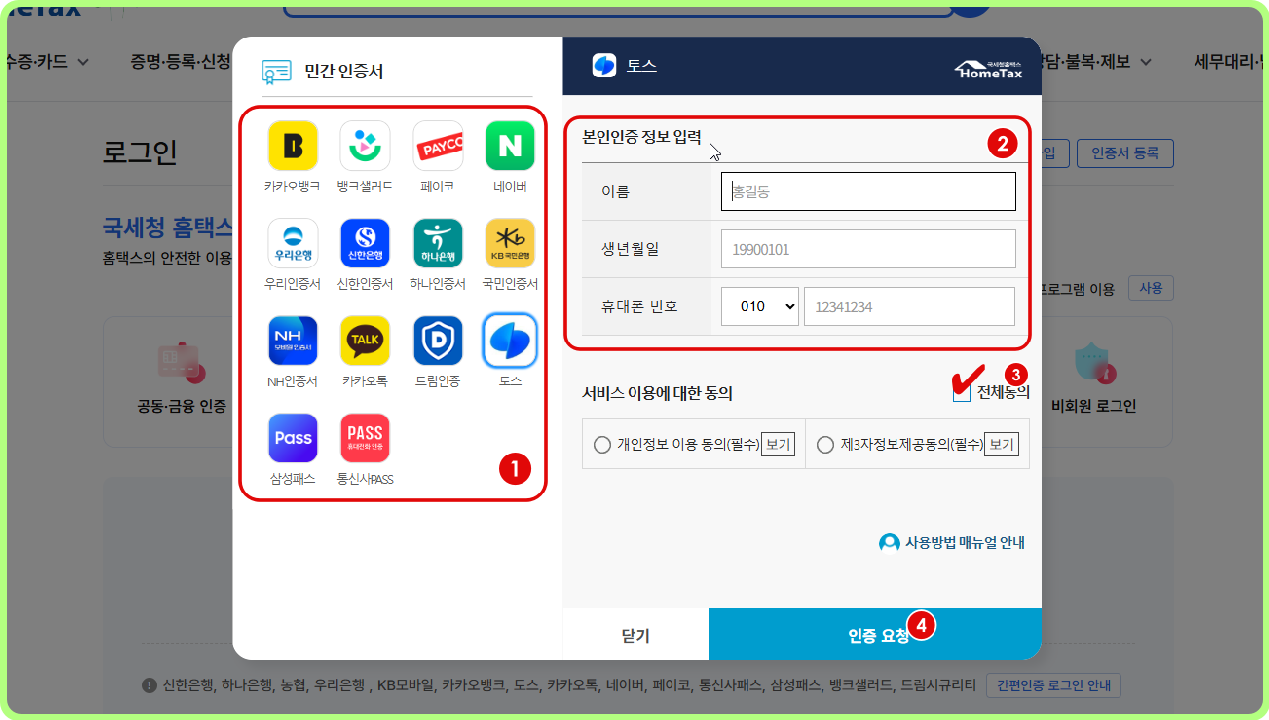Select the 드림인증 shield icon

437,341
